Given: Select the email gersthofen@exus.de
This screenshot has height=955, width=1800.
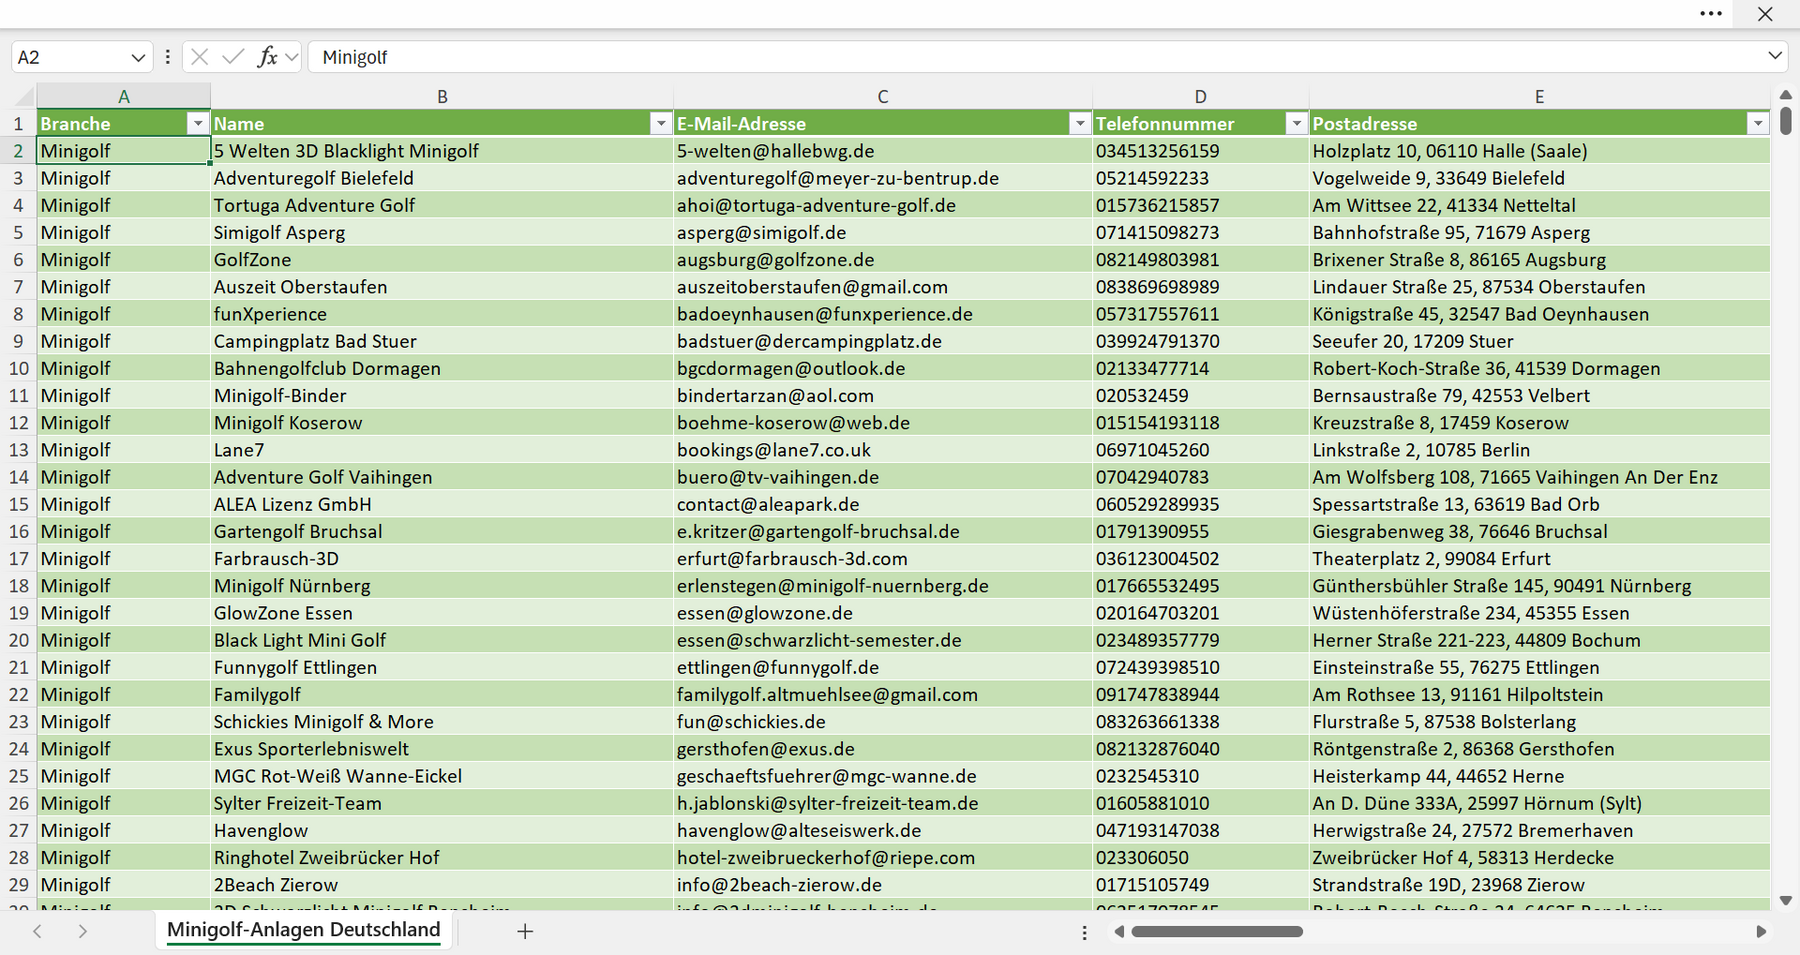Looking at the screenshot, I should (x=883, y=748).
